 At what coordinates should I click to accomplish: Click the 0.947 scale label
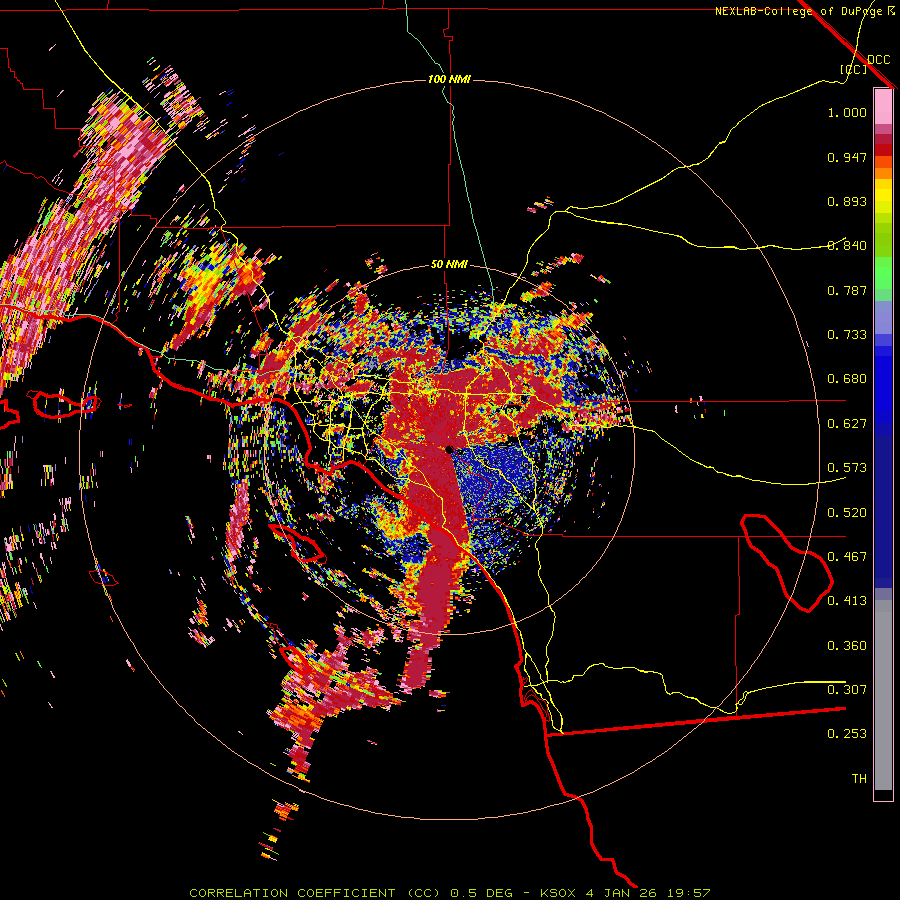tap(847, 157)
